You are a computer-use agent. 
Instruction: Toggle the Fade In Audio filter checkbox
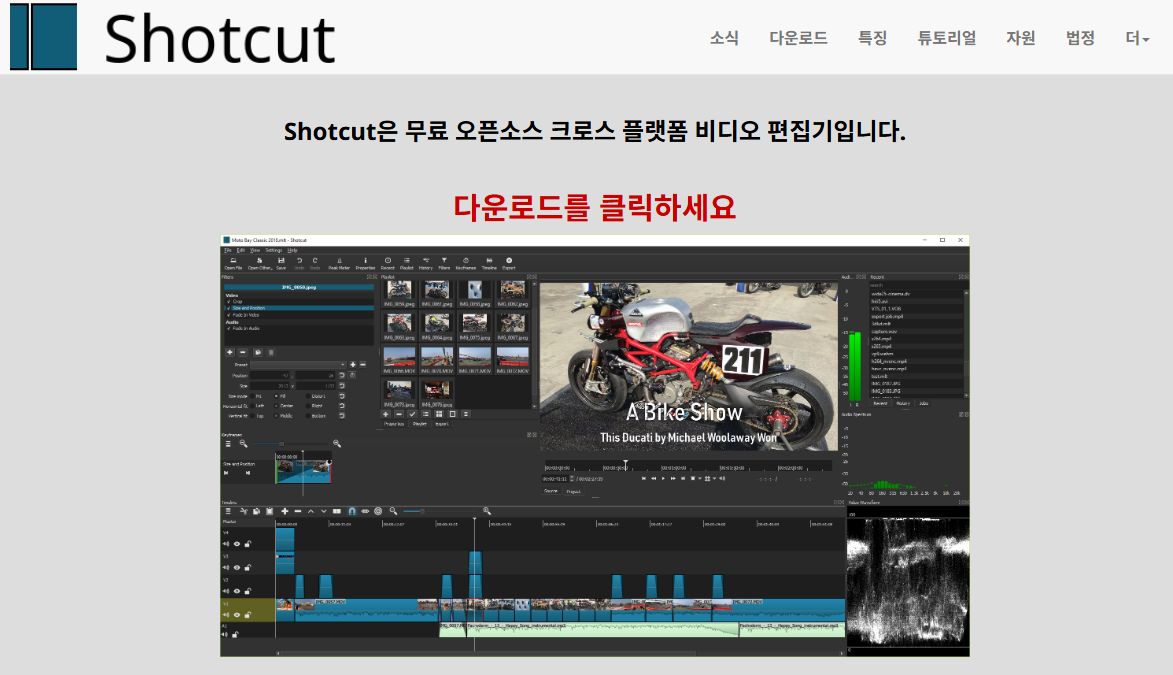click(228, 329)
